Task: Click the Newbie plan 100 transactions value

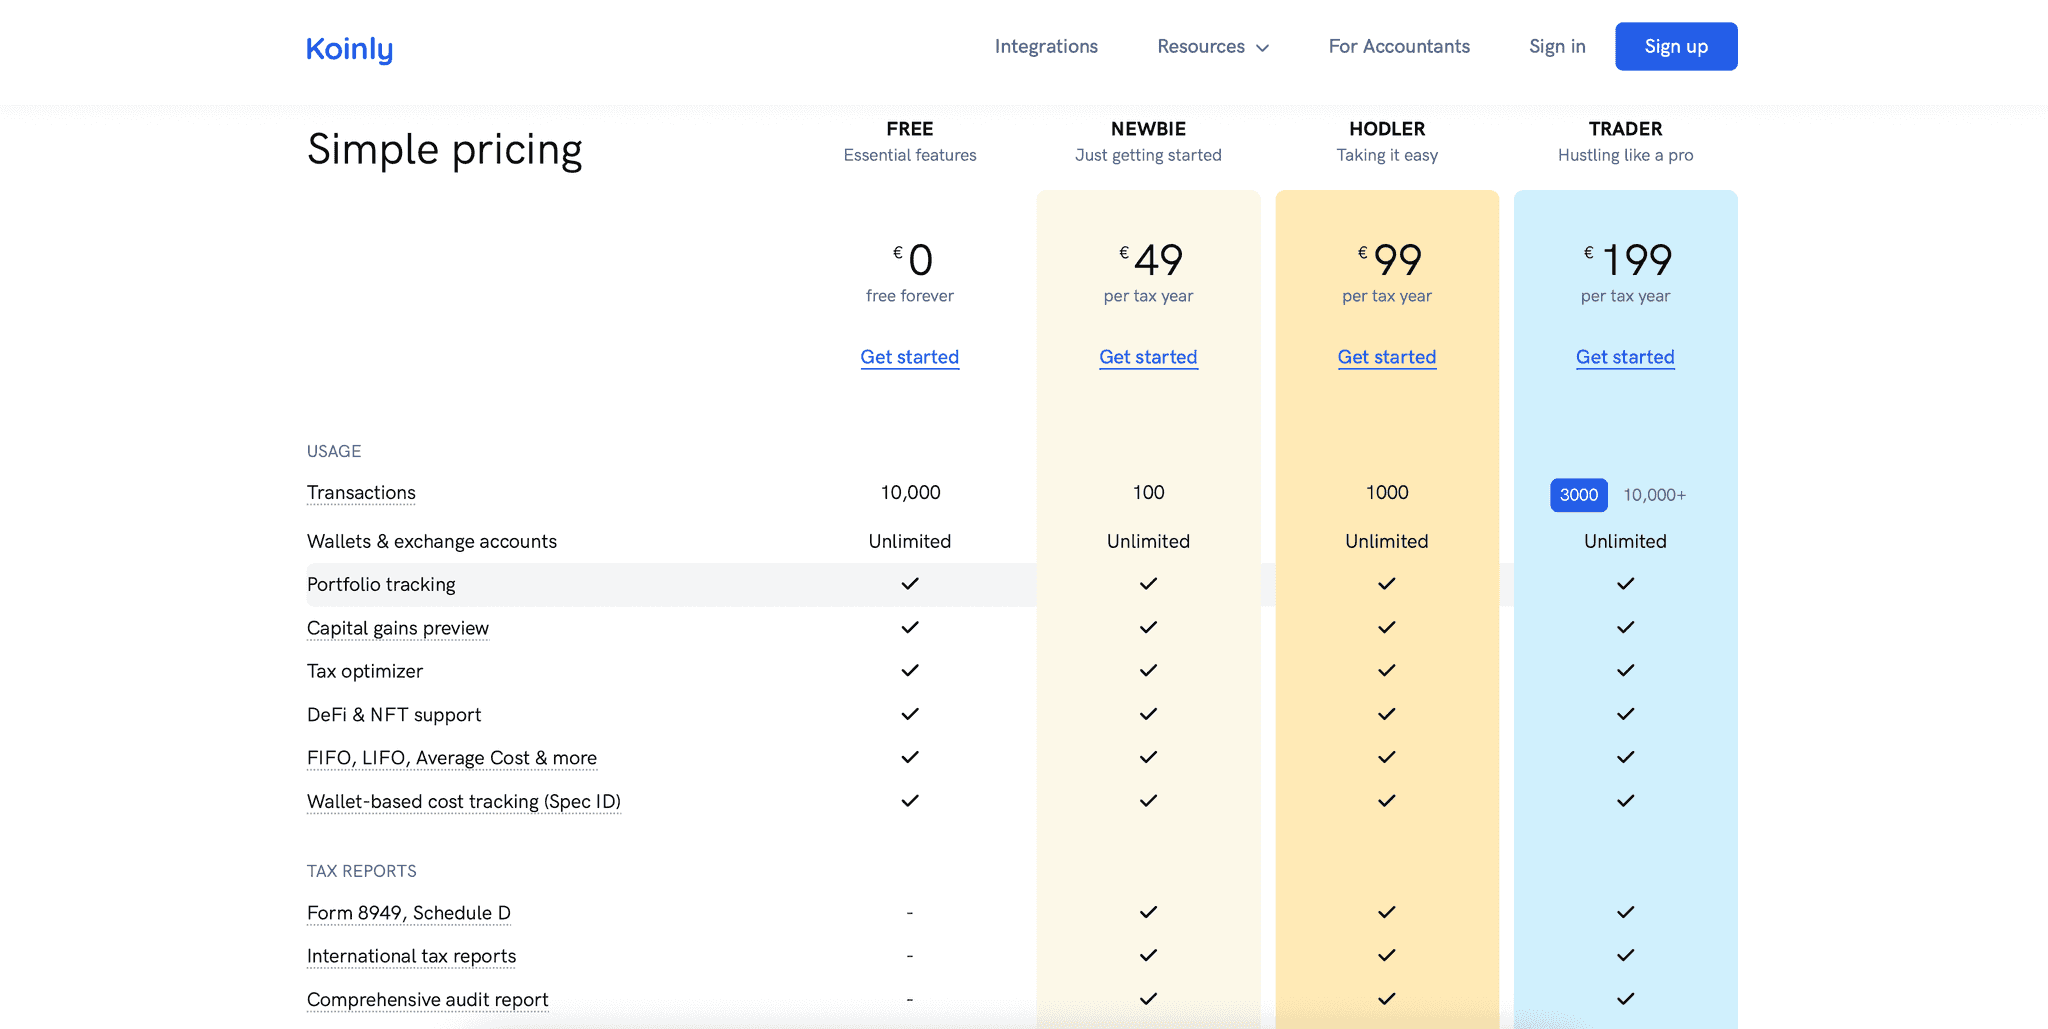Action: pos(1148,493)
